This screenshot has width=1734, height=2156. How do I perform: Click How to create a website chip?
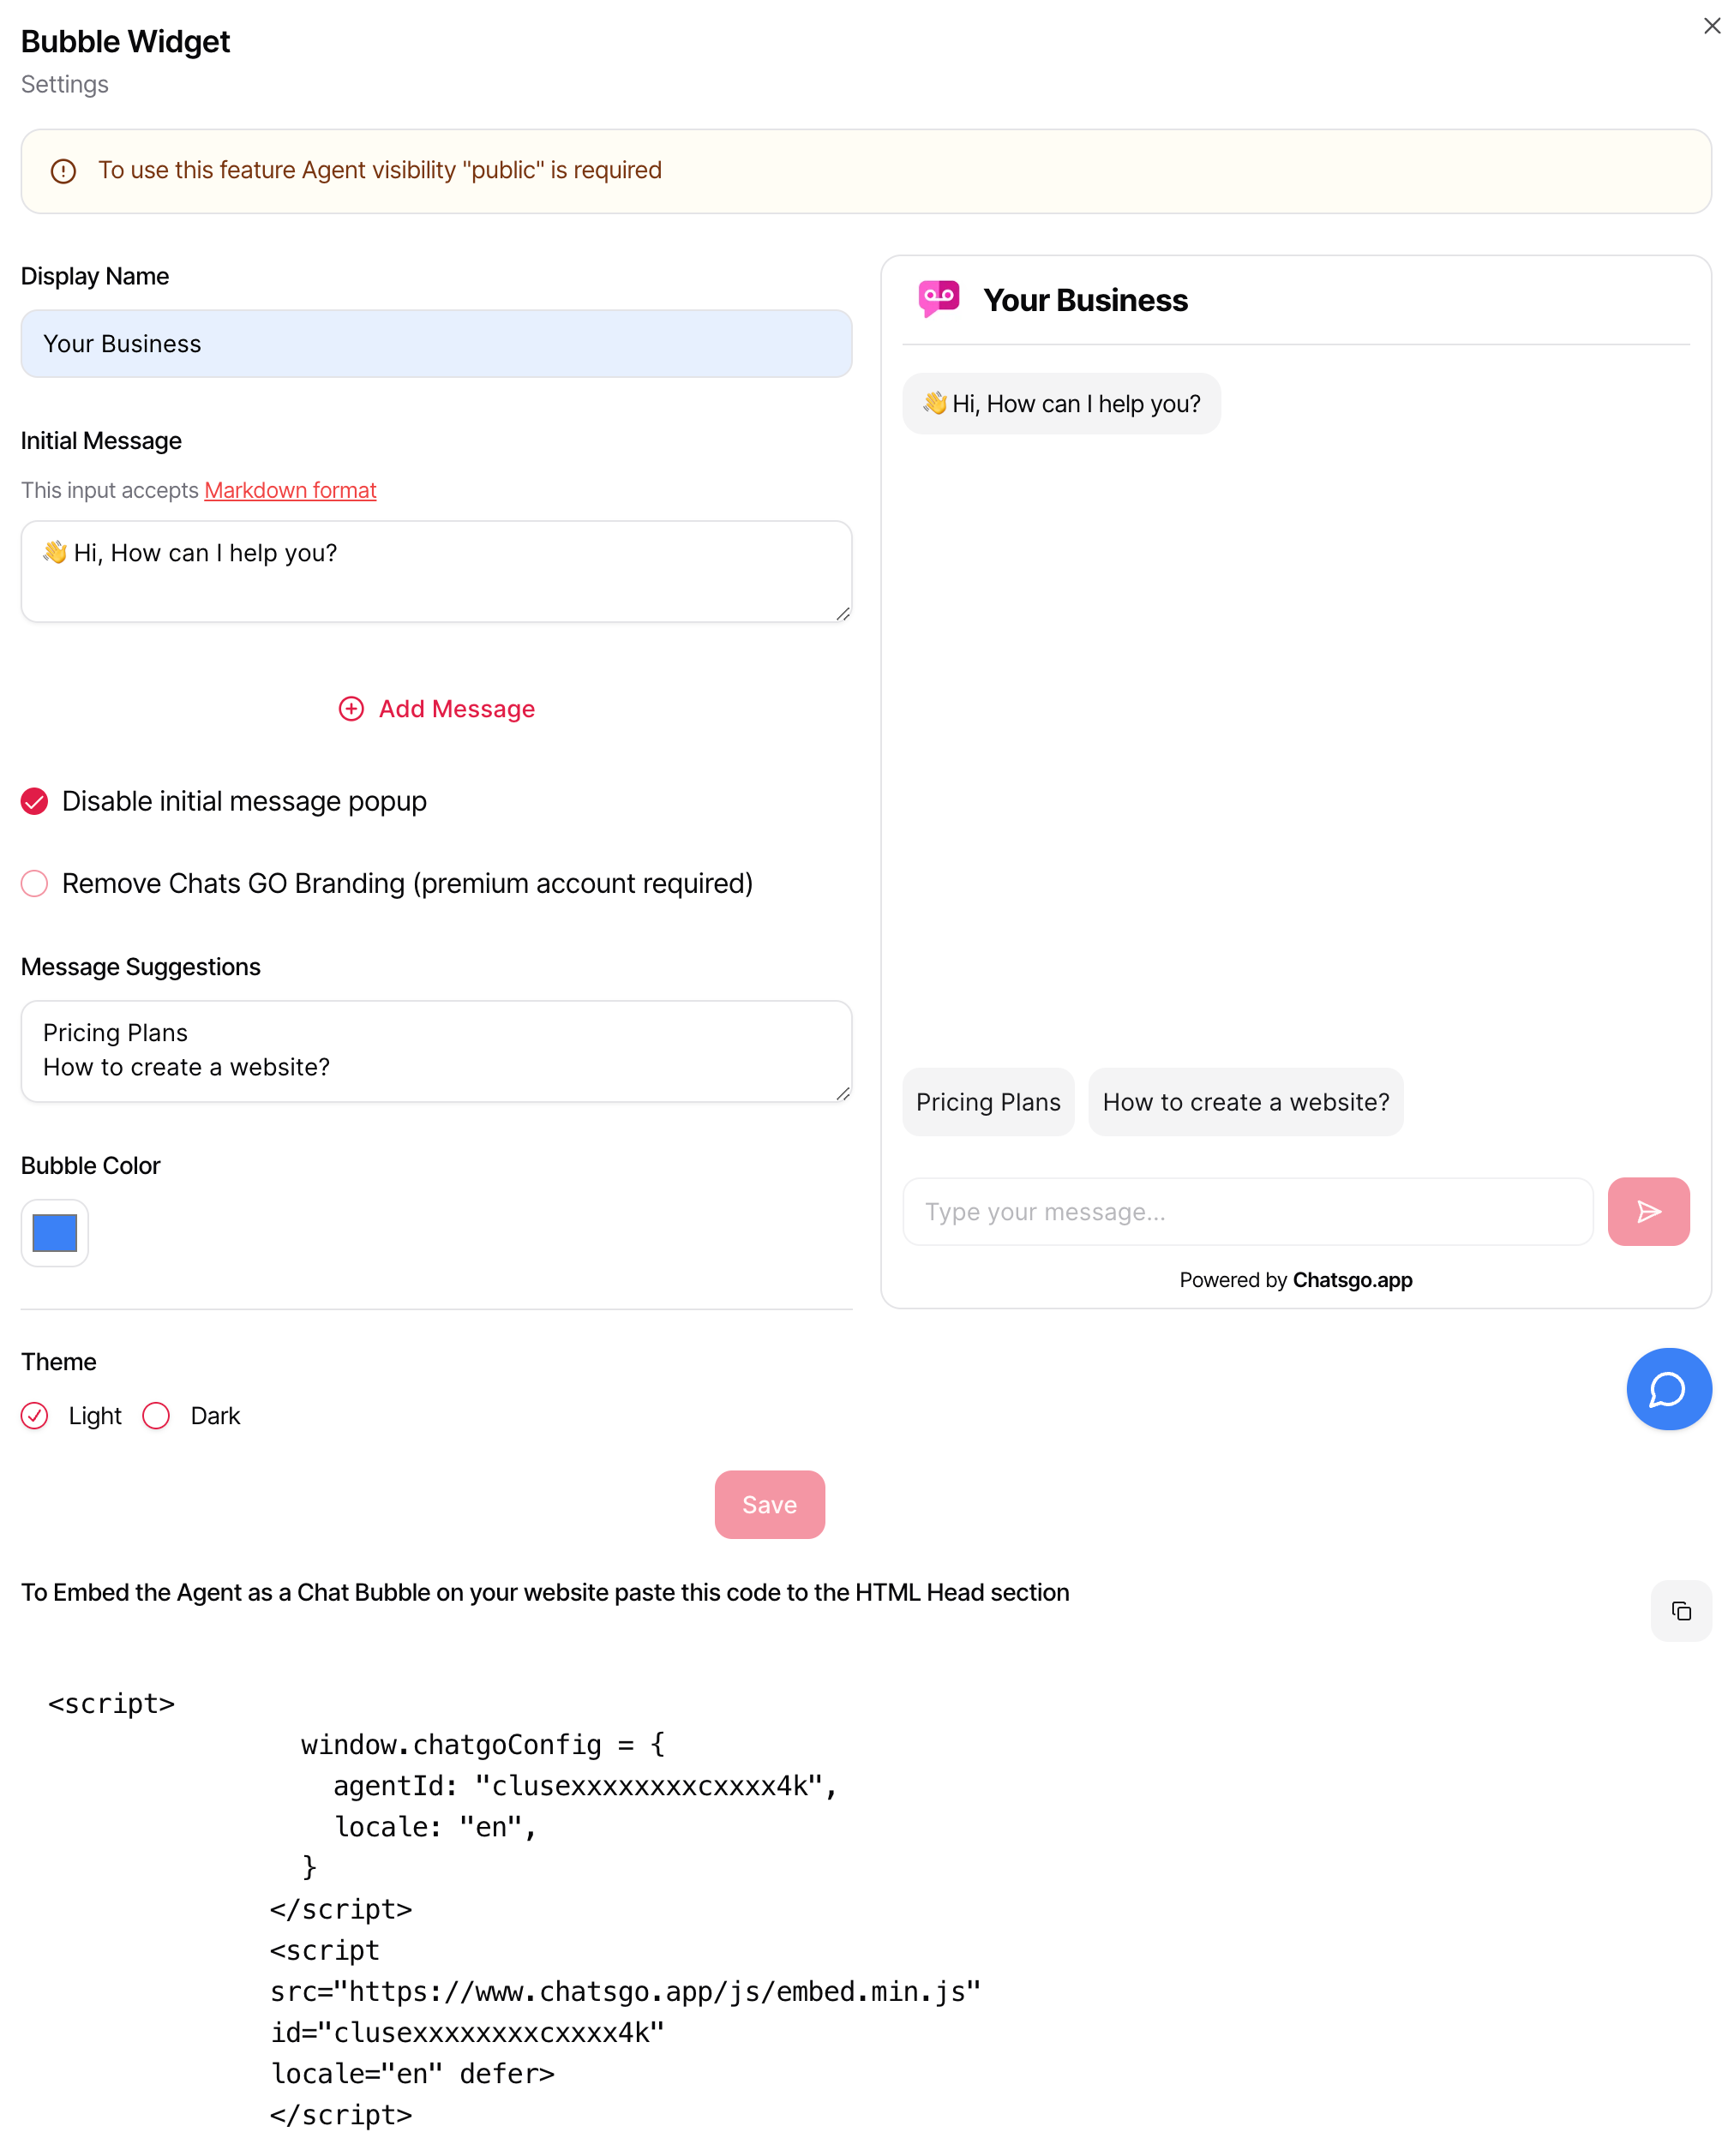tap(1245, 1102)
